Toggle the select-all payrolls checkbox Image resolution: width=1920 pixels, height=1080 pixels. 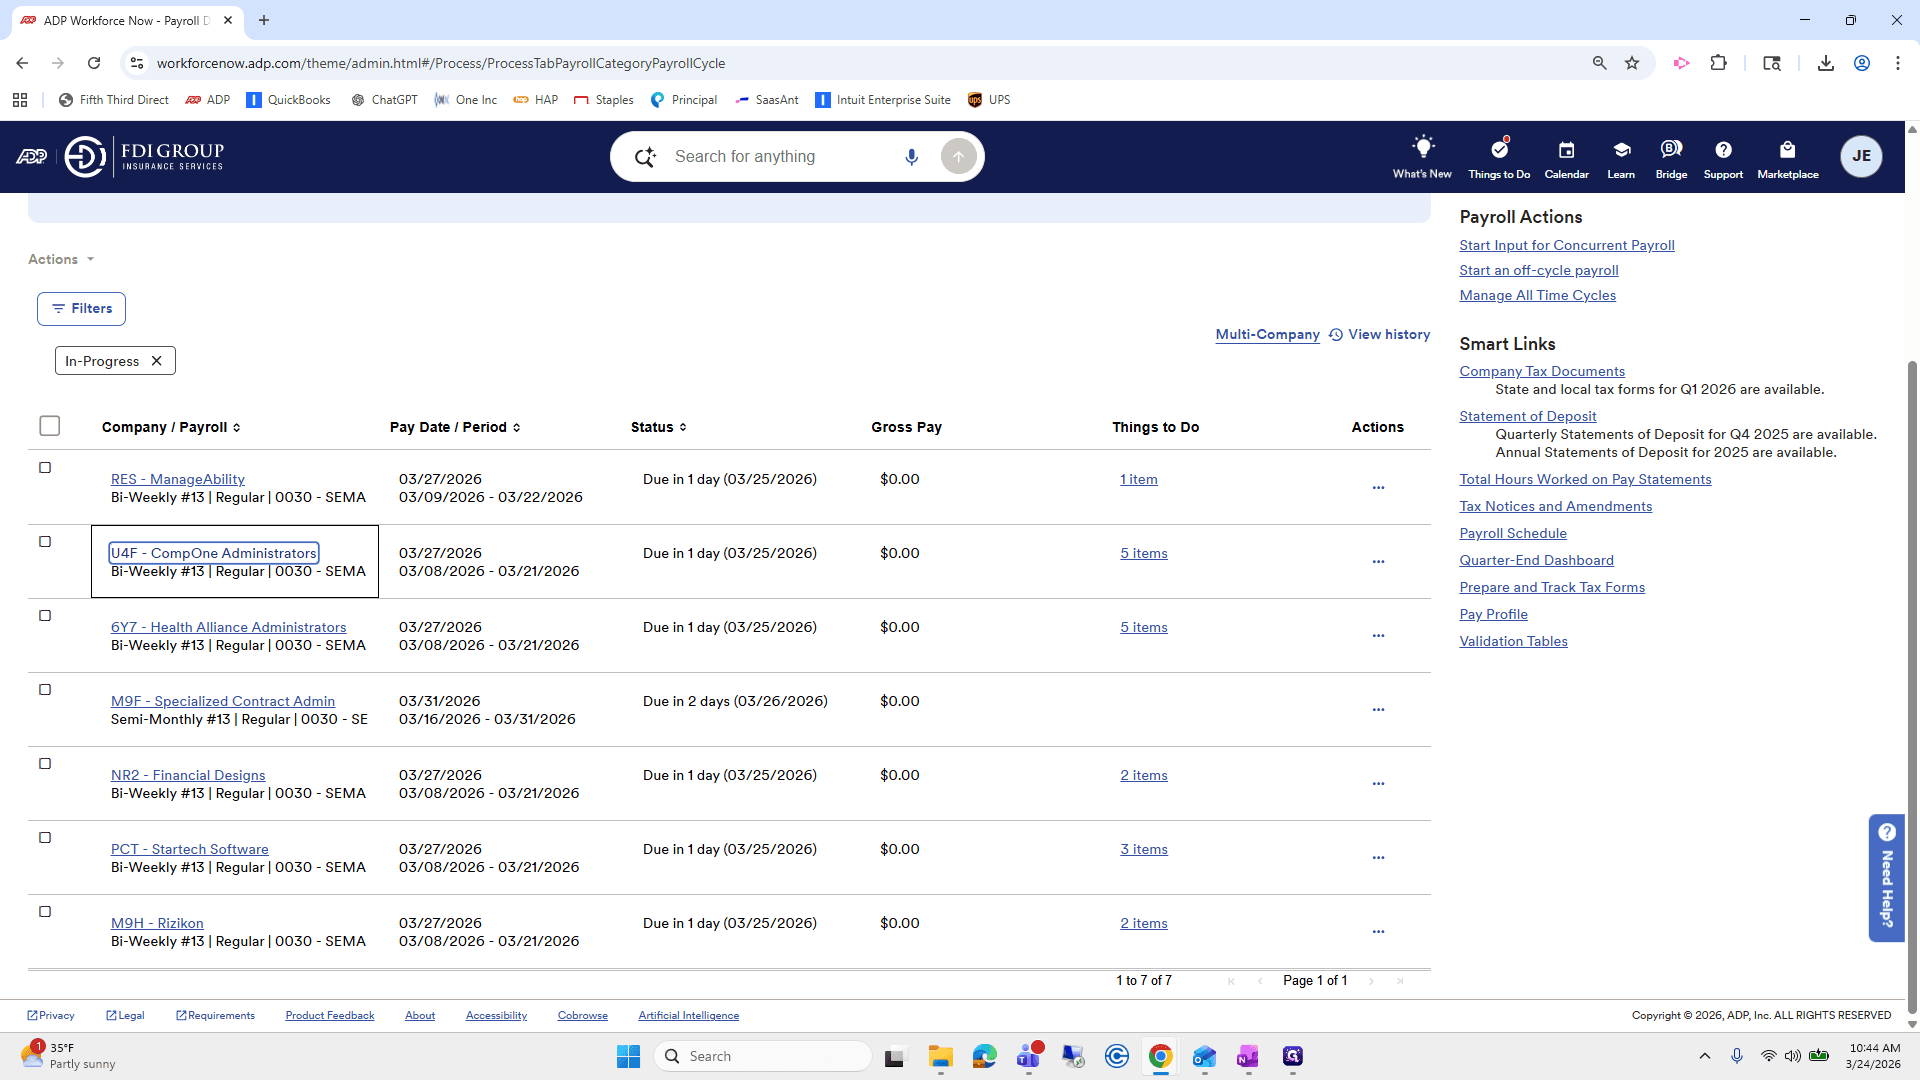(x=50, y=426)
